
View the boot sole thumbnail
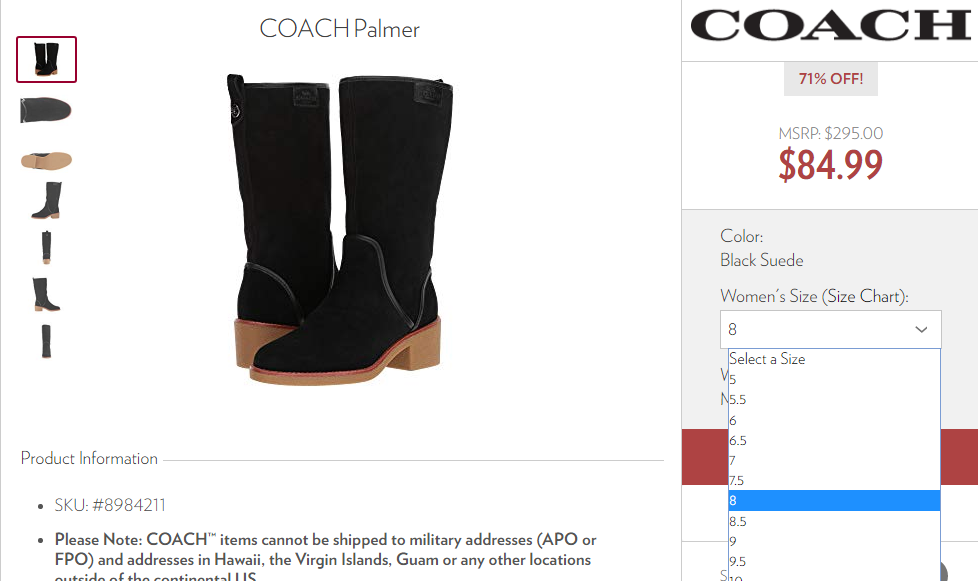tap(46, 160)
